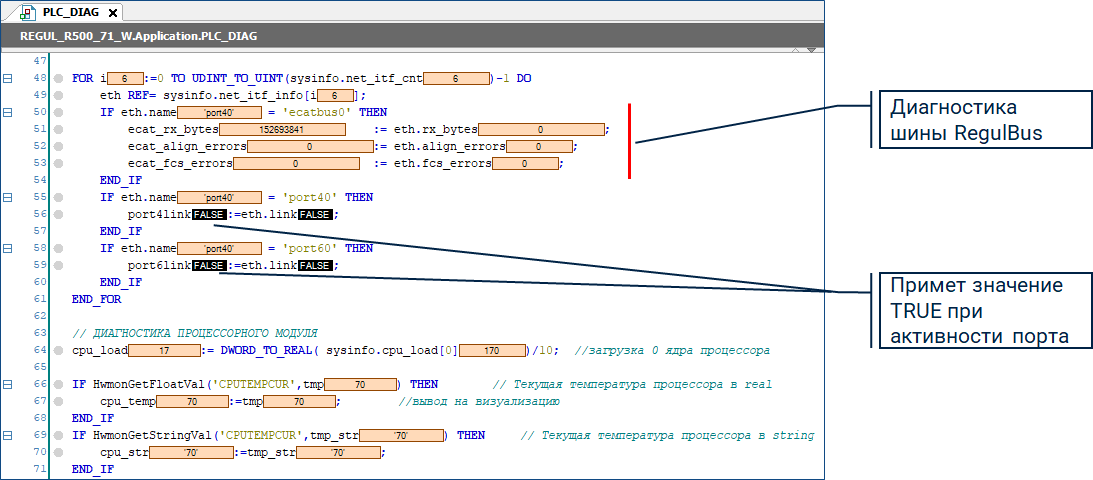Collapse the IF block at line 58
Image resolution: width=1093 pixels, height=480 pixels.
tap(8, 248)
